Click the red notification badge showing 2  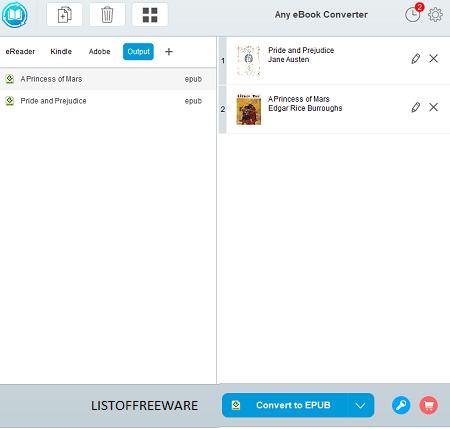(x=419, y=7)
